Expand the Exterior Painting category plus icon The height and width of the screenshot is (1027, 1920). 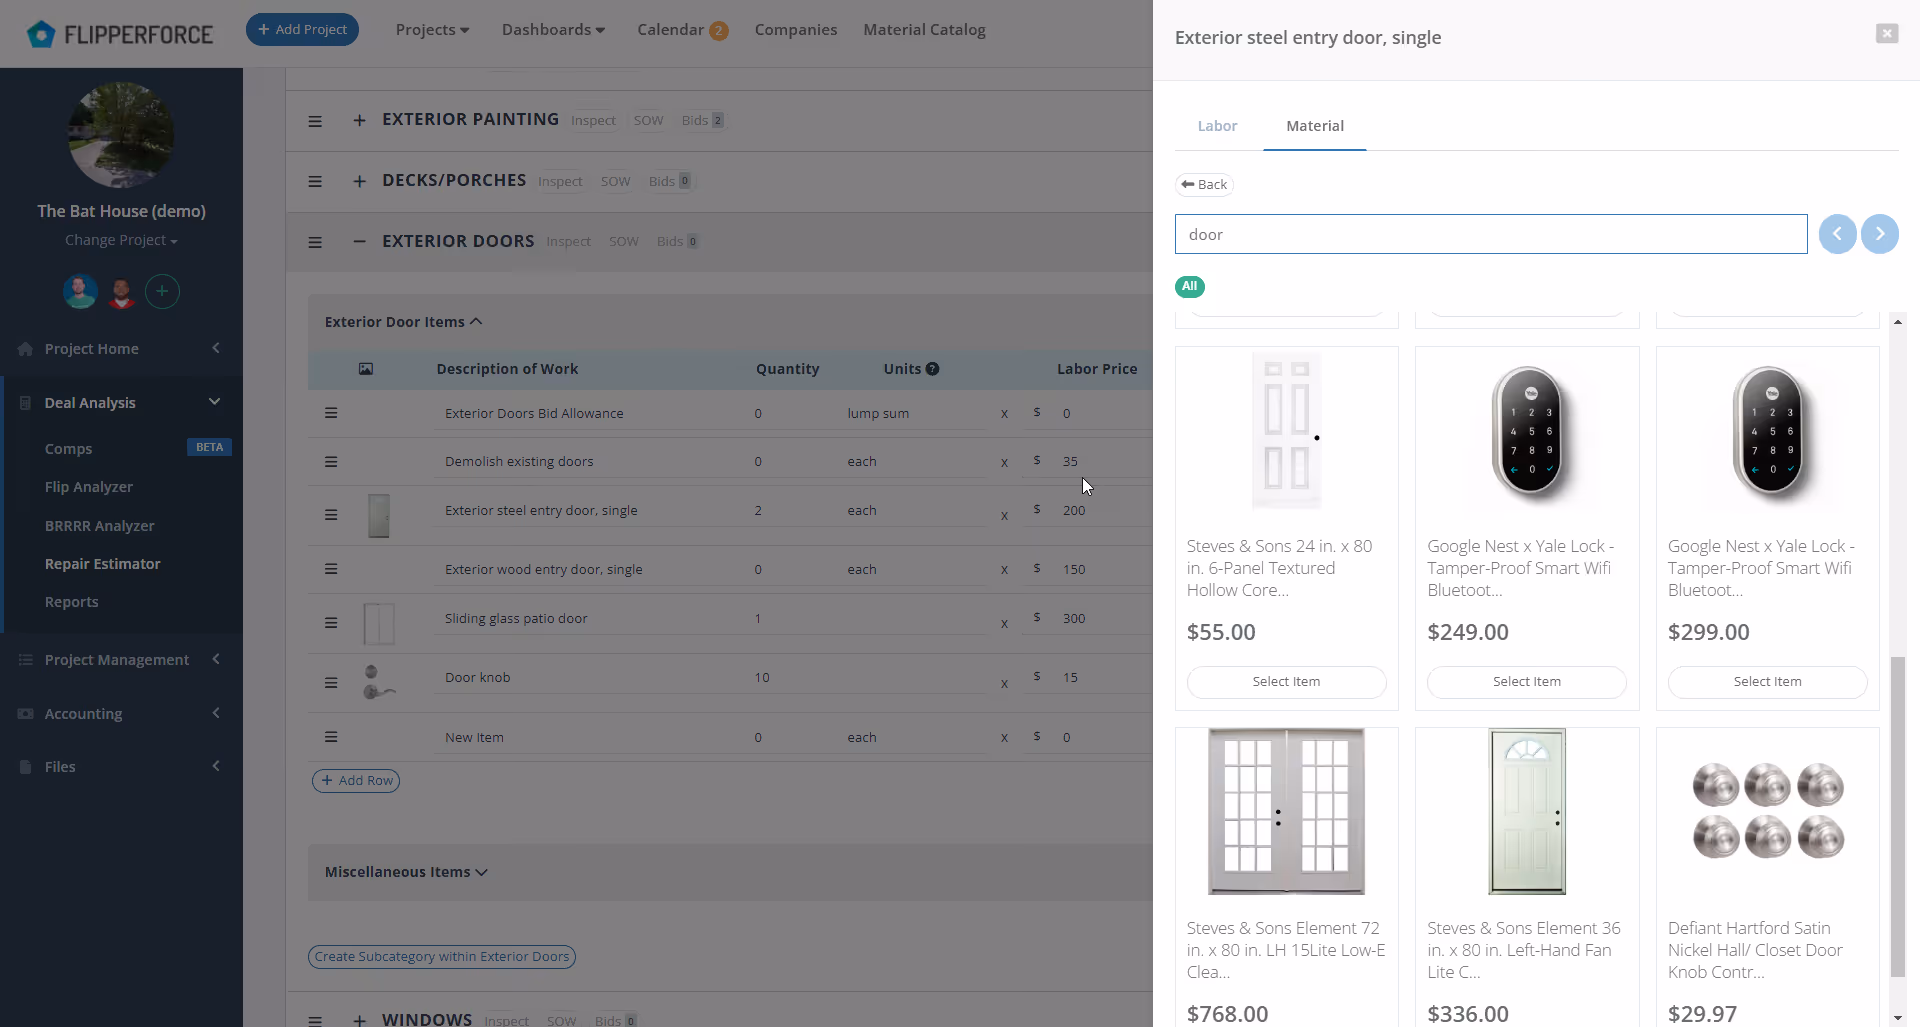(359, 120)
